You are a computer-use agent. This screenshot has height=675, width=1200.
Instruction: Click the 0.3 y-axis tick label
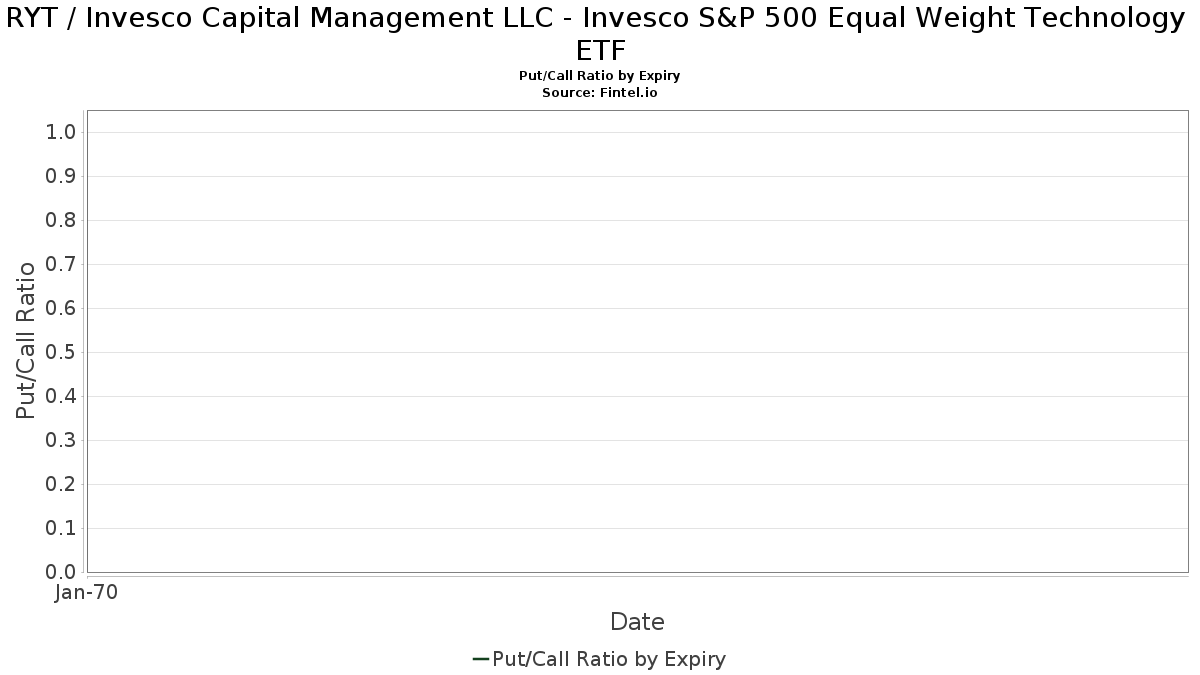61,440
